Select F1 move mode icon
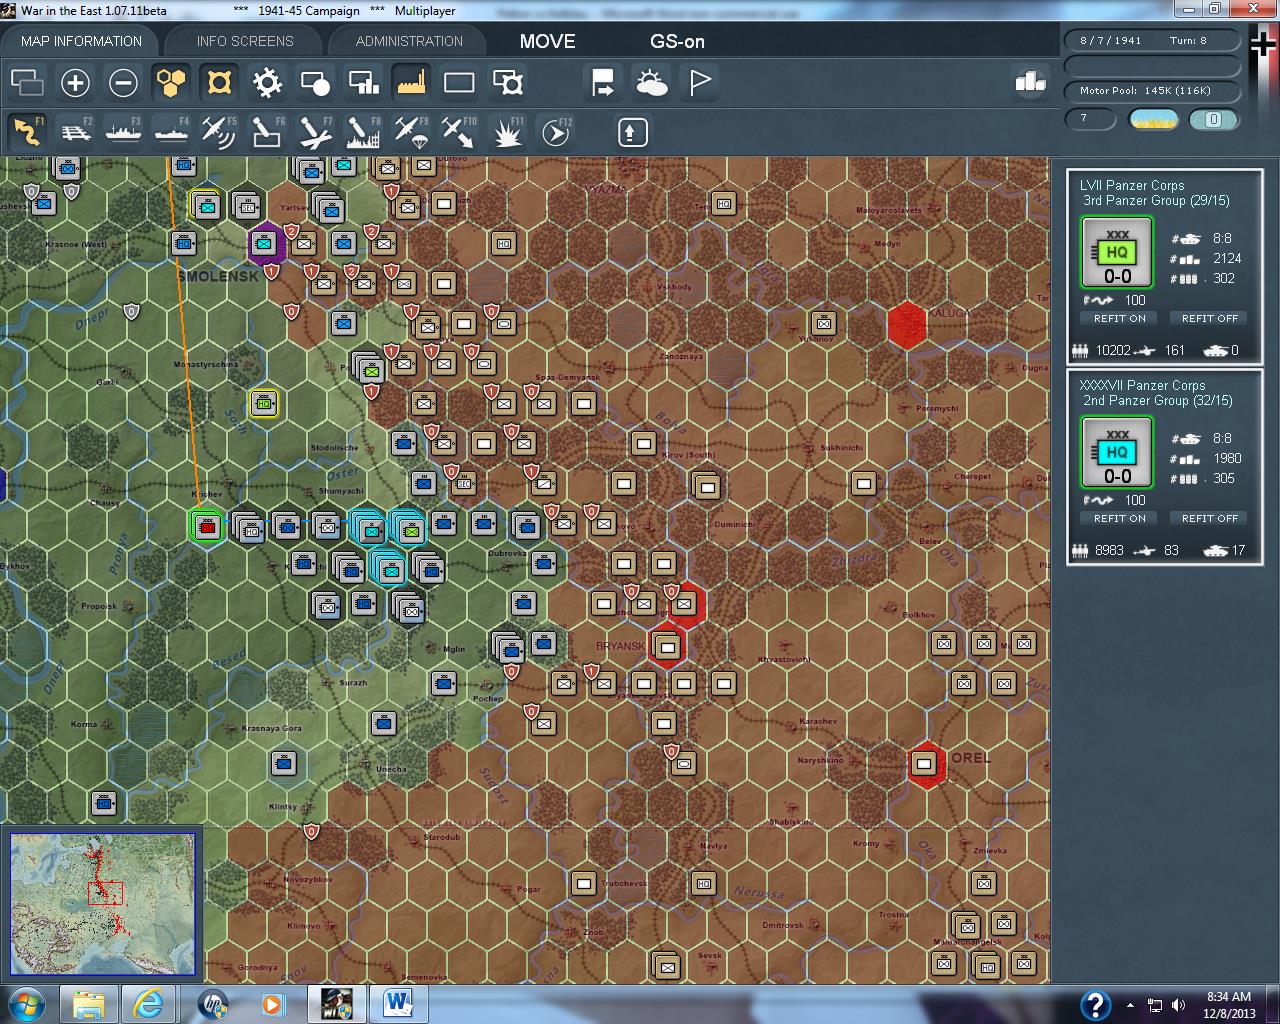The image size is (1280, 1024). [27, 132]
